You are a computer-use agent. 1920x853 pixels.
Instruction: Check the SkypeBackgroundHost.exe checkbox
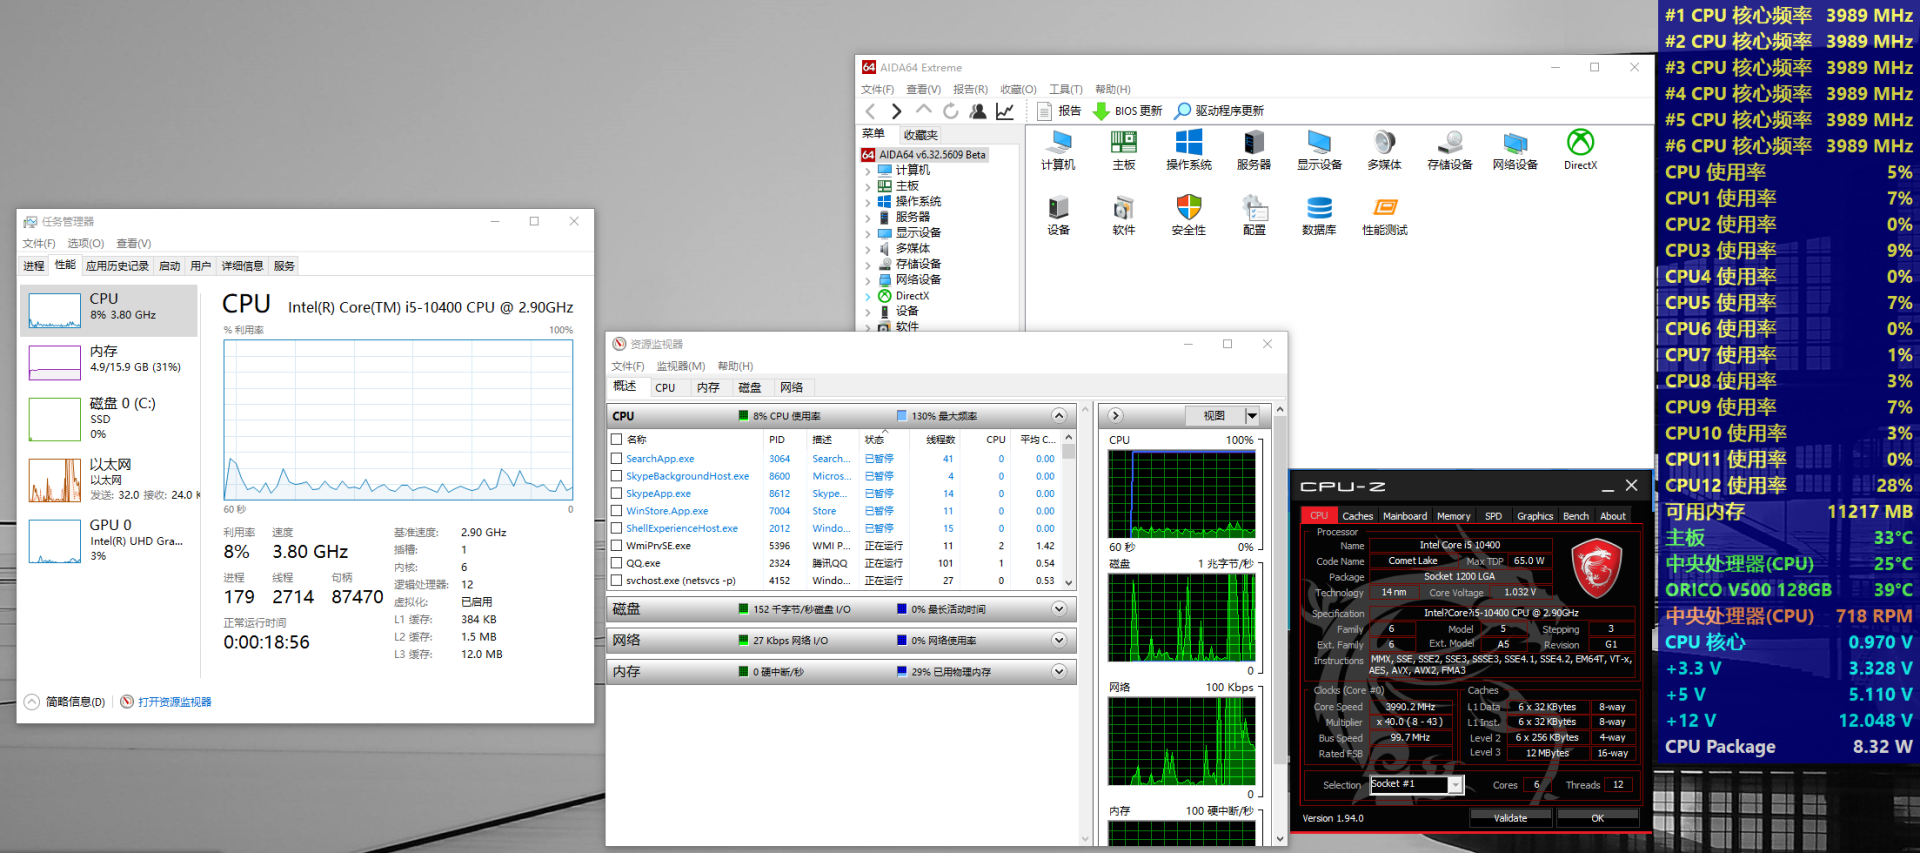(x=616, y=476)
